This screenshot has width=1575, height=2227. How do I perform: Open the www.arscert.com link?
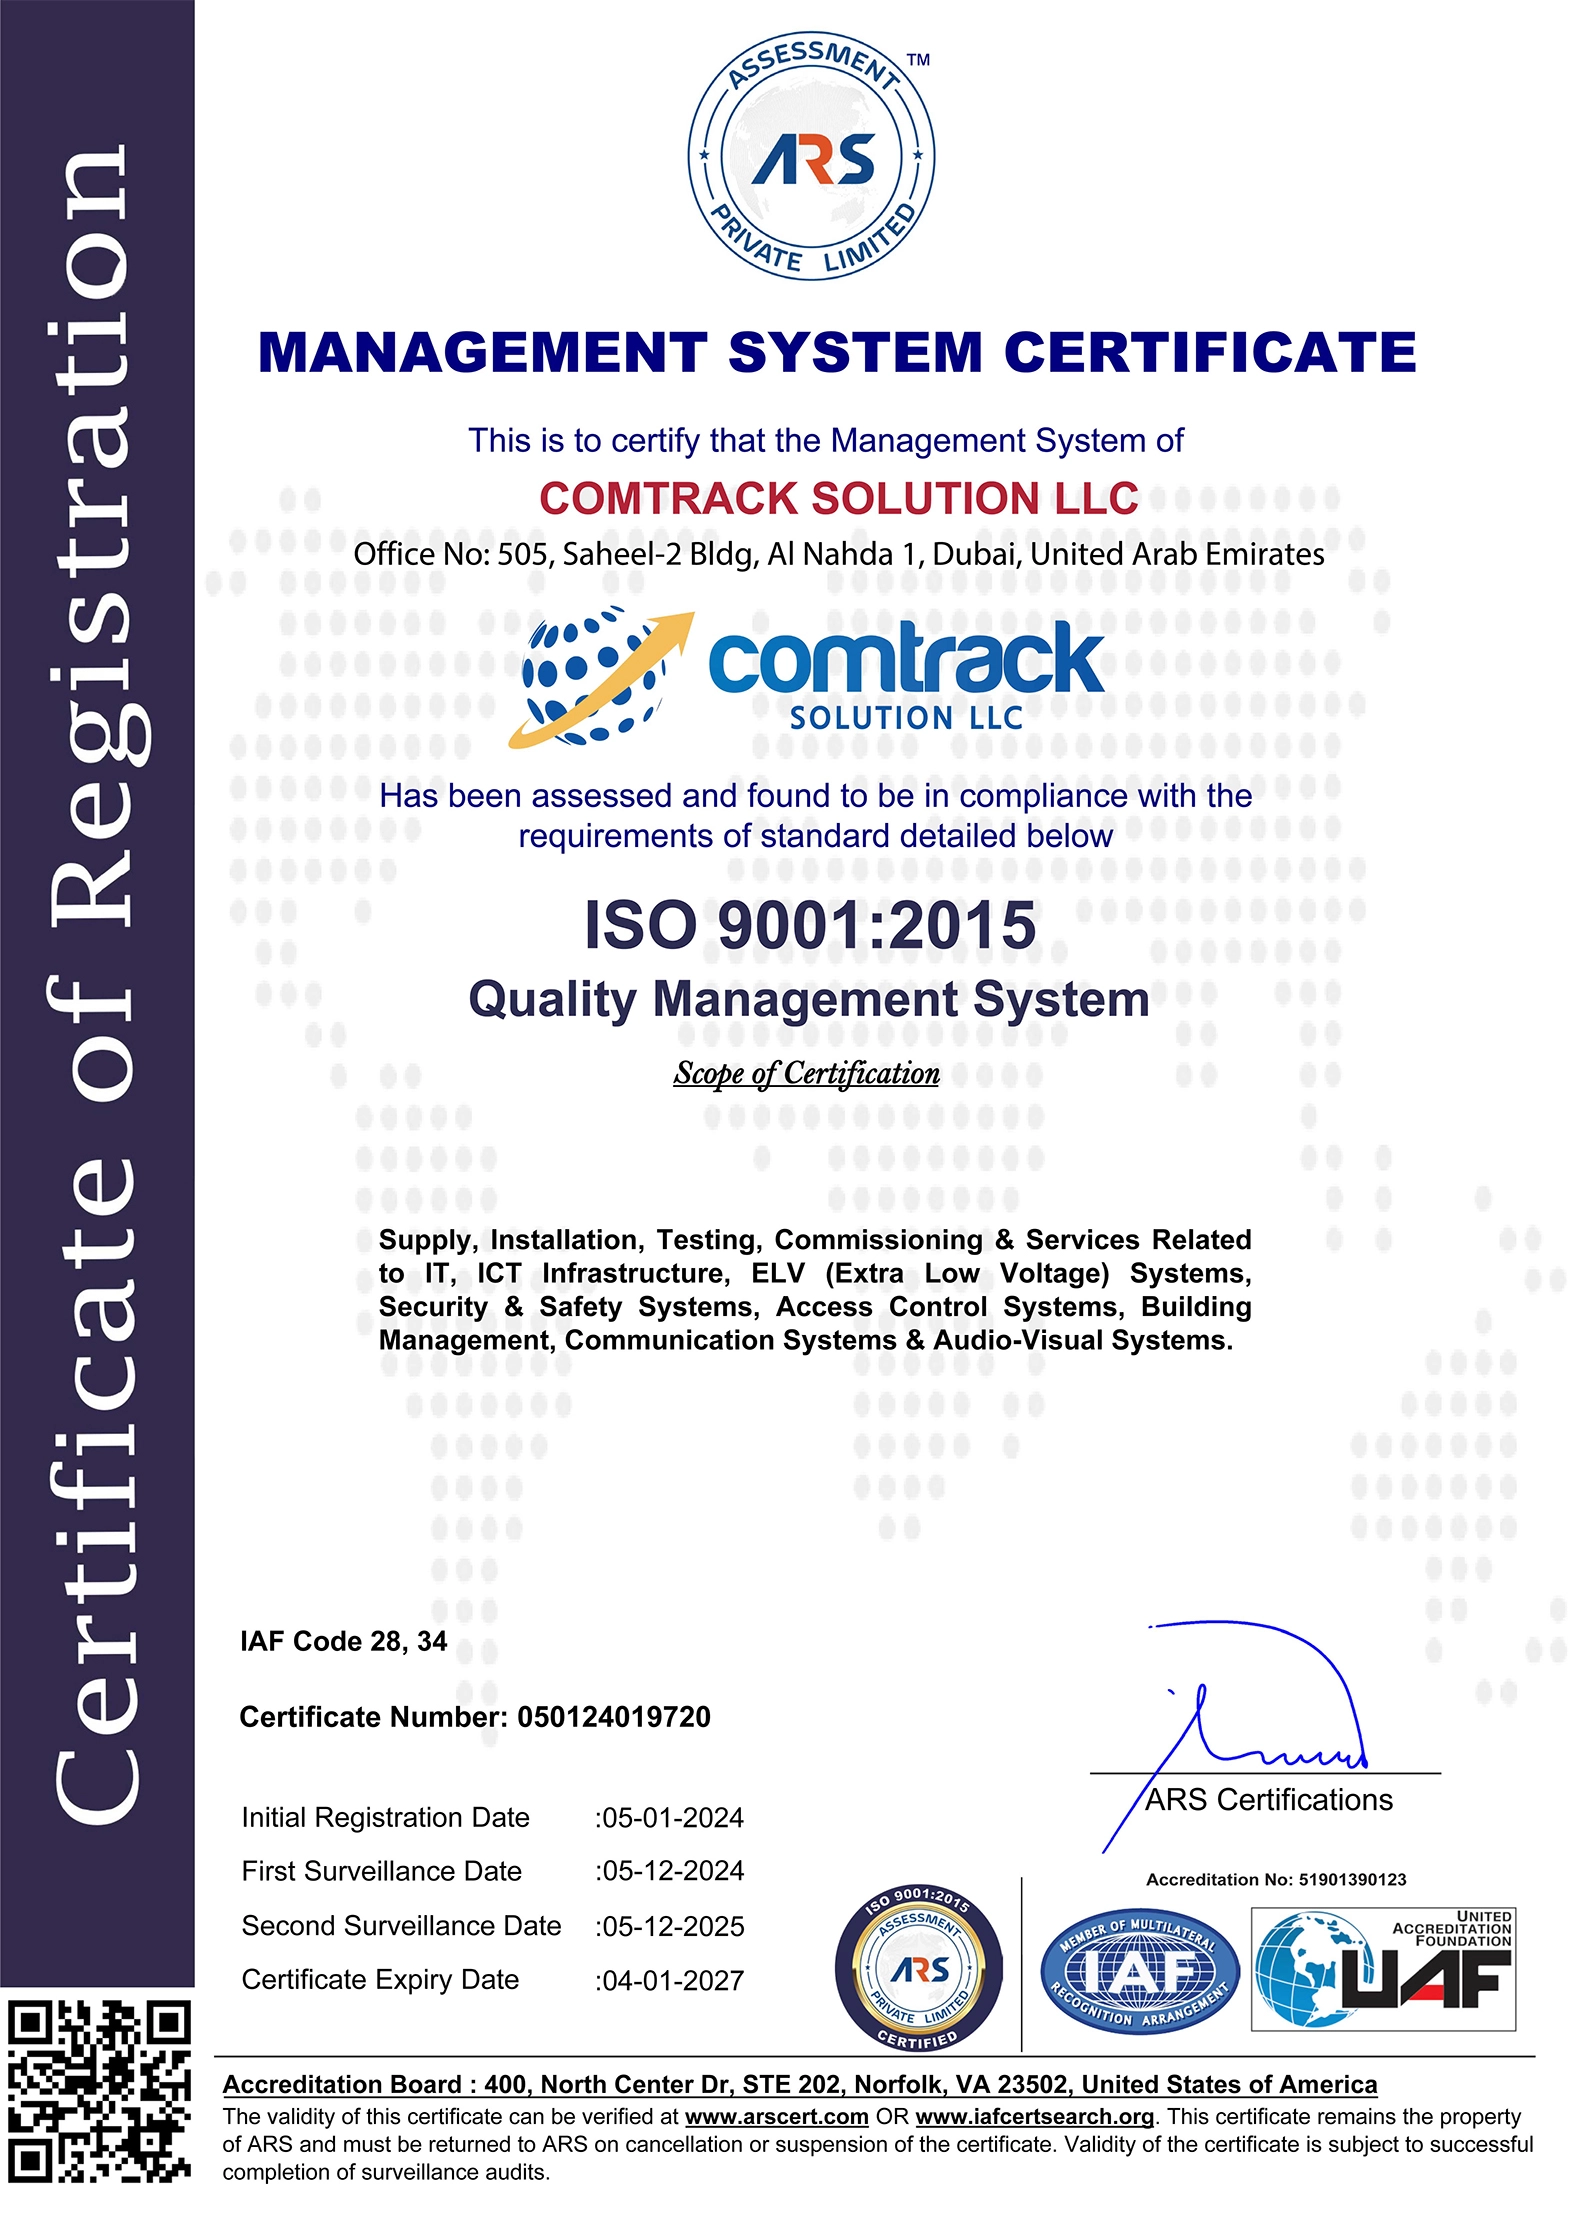[776, 2116]
